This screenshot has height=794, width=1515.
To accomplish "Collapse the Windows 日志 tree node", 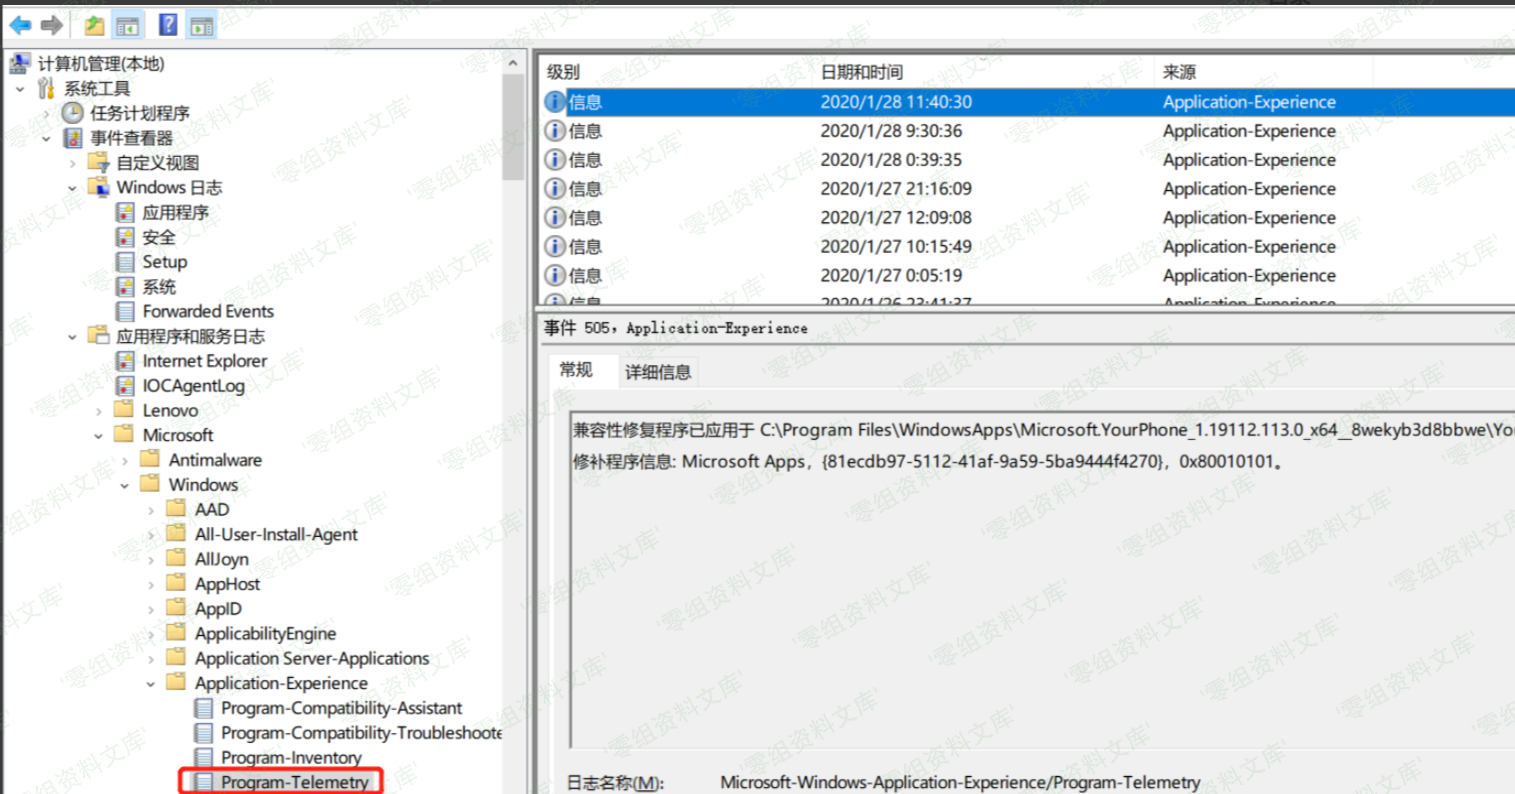I will point(72,188).
